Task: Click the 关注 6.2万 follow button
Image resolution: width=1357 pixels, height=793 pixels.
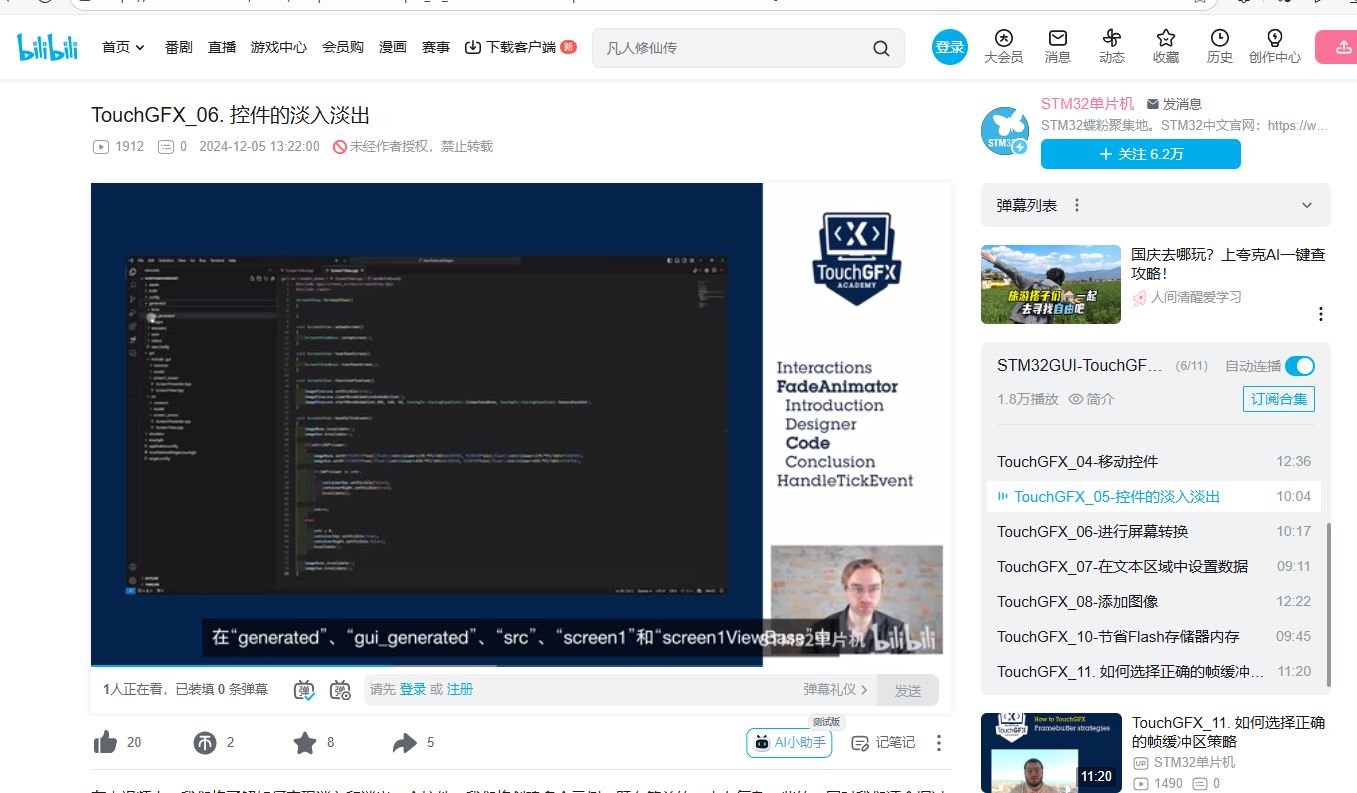Action: (x=1140, y=154)
